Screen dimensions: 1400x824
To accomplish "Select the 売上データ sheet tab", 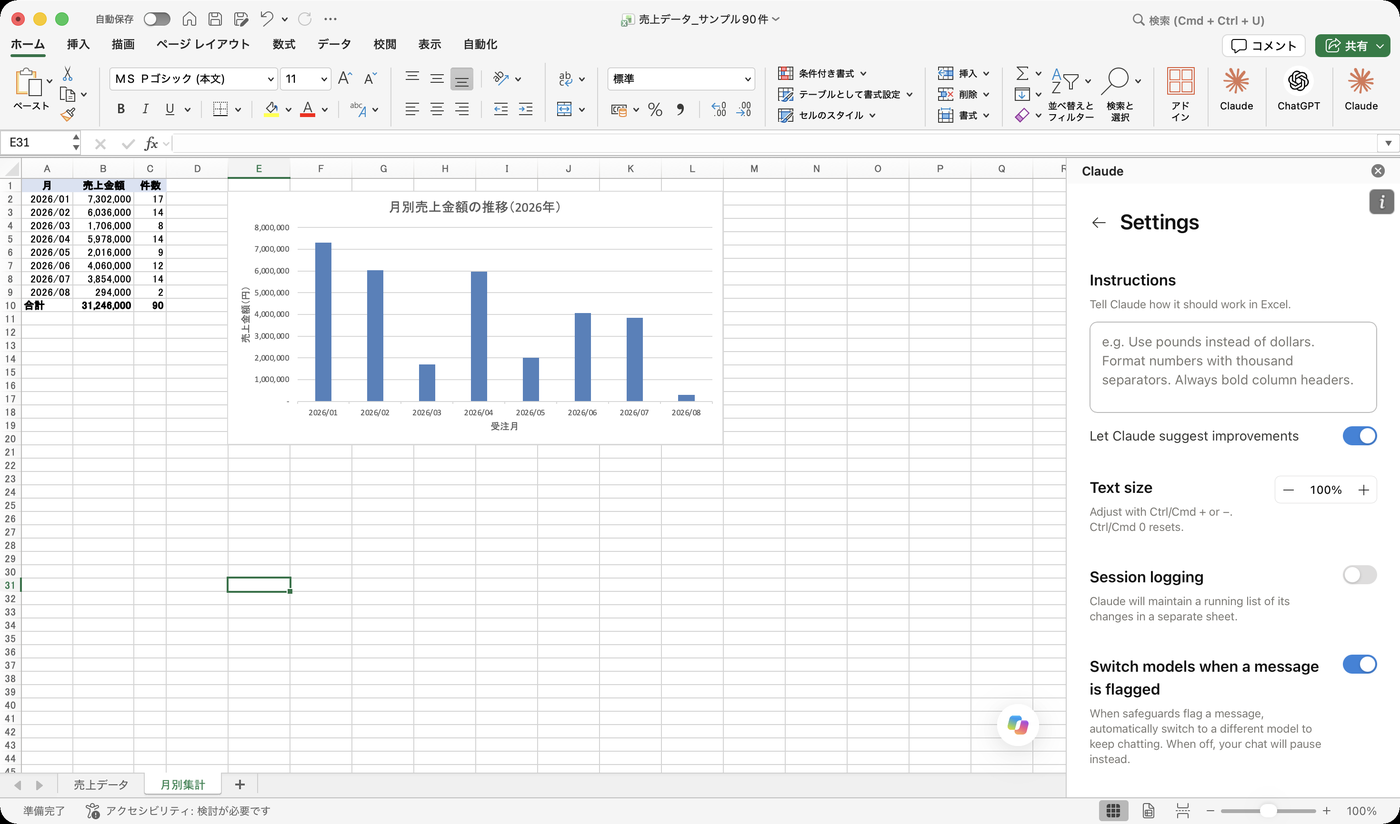I will tap(101, 785).
